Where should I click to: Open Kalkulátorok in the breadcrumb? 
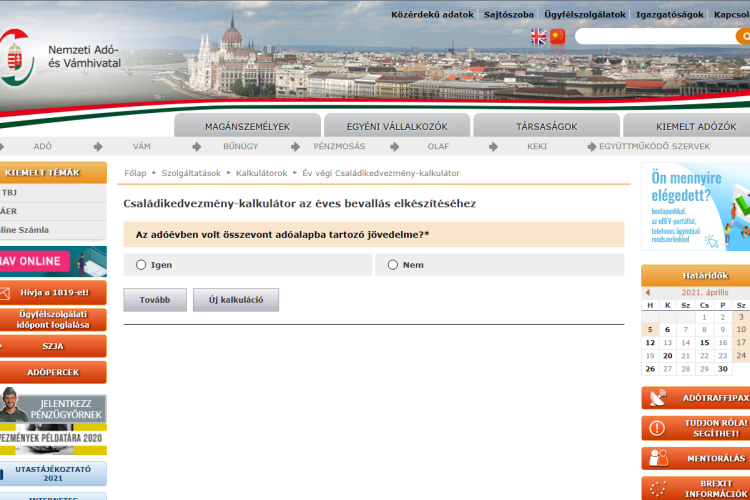(x=262, y=173)
